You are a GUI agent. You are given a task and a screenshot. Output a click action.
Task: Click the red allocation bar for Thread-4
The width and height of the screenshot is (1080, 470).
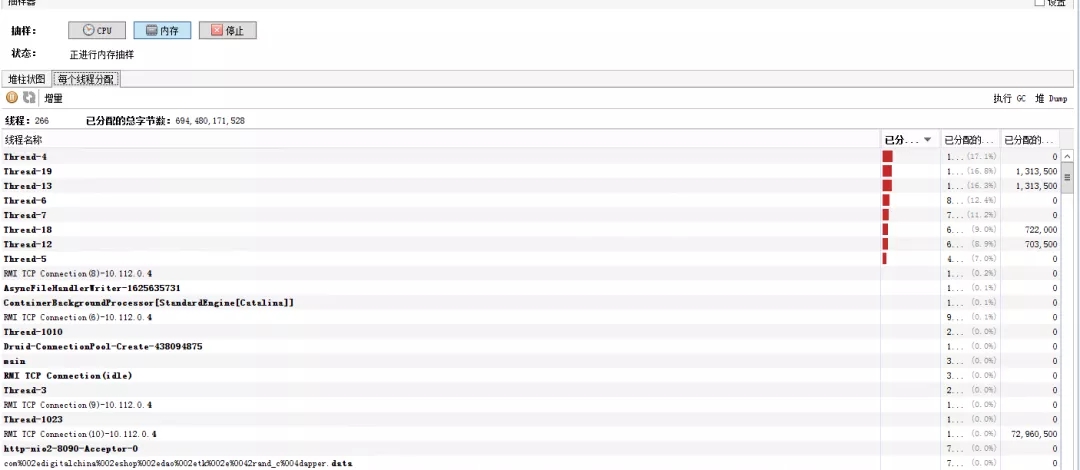pyautogui.click(x=887, y=157)
